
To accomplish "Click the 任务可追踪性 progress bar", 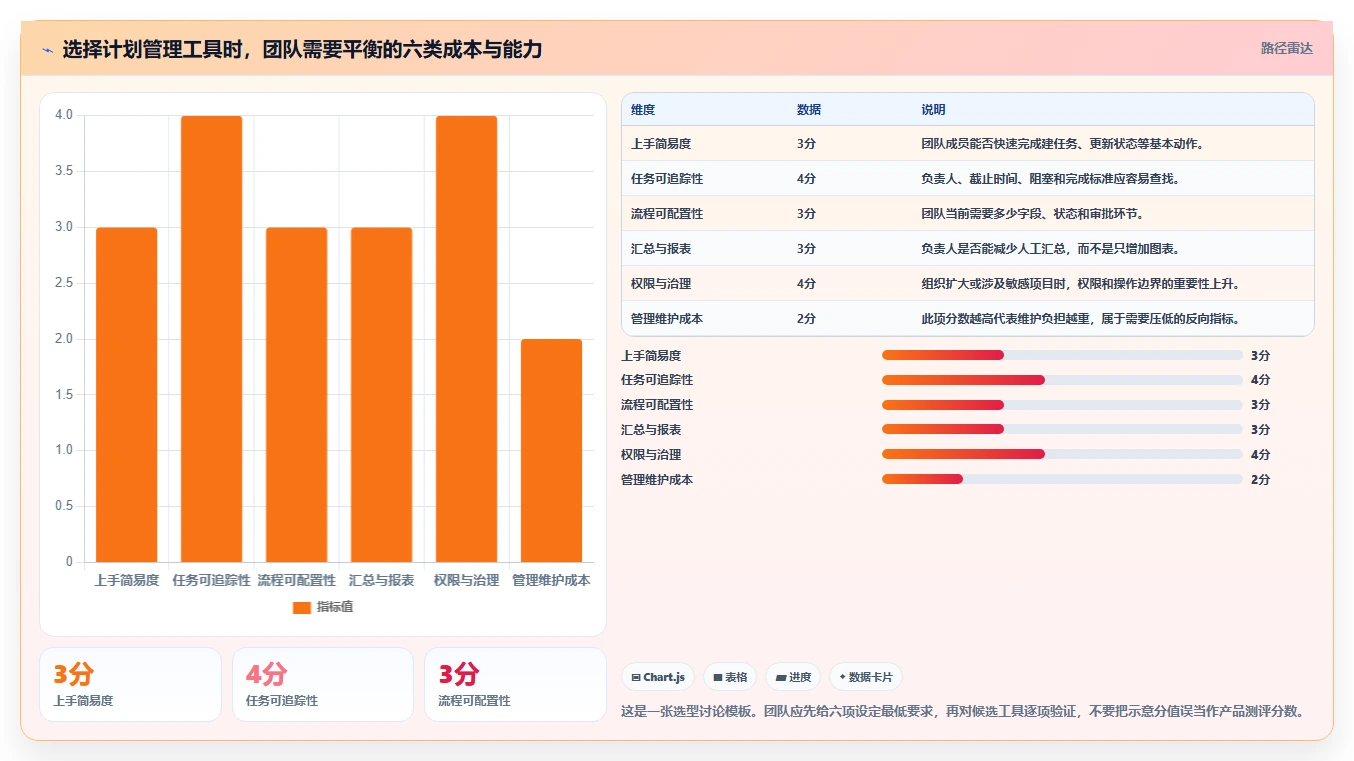I will pyautogui.click(x=1062, y=380).
